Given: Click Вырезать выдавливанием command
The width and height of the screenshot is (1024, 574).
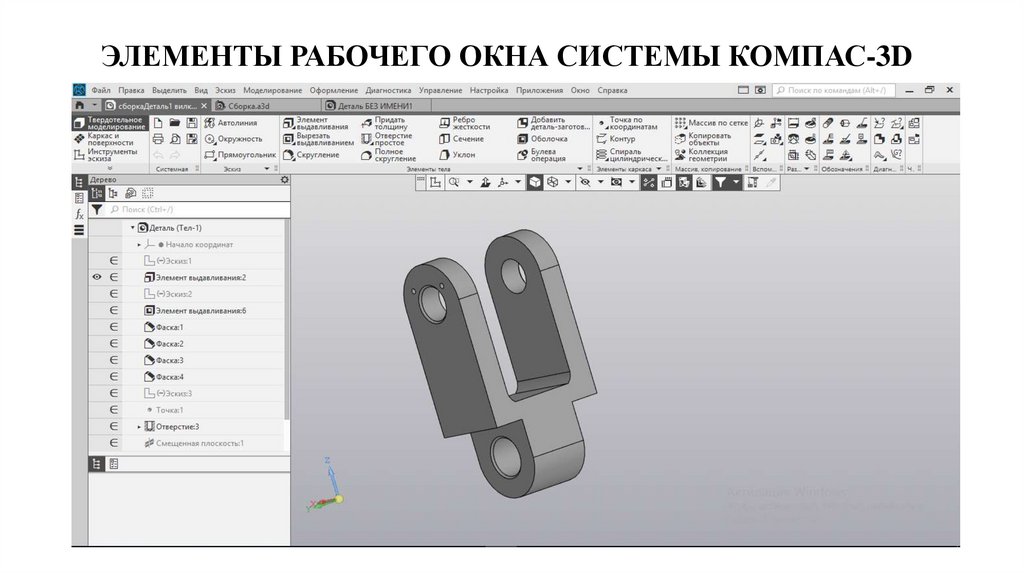Looking at the screenshot, I should [x=319, y=139].
